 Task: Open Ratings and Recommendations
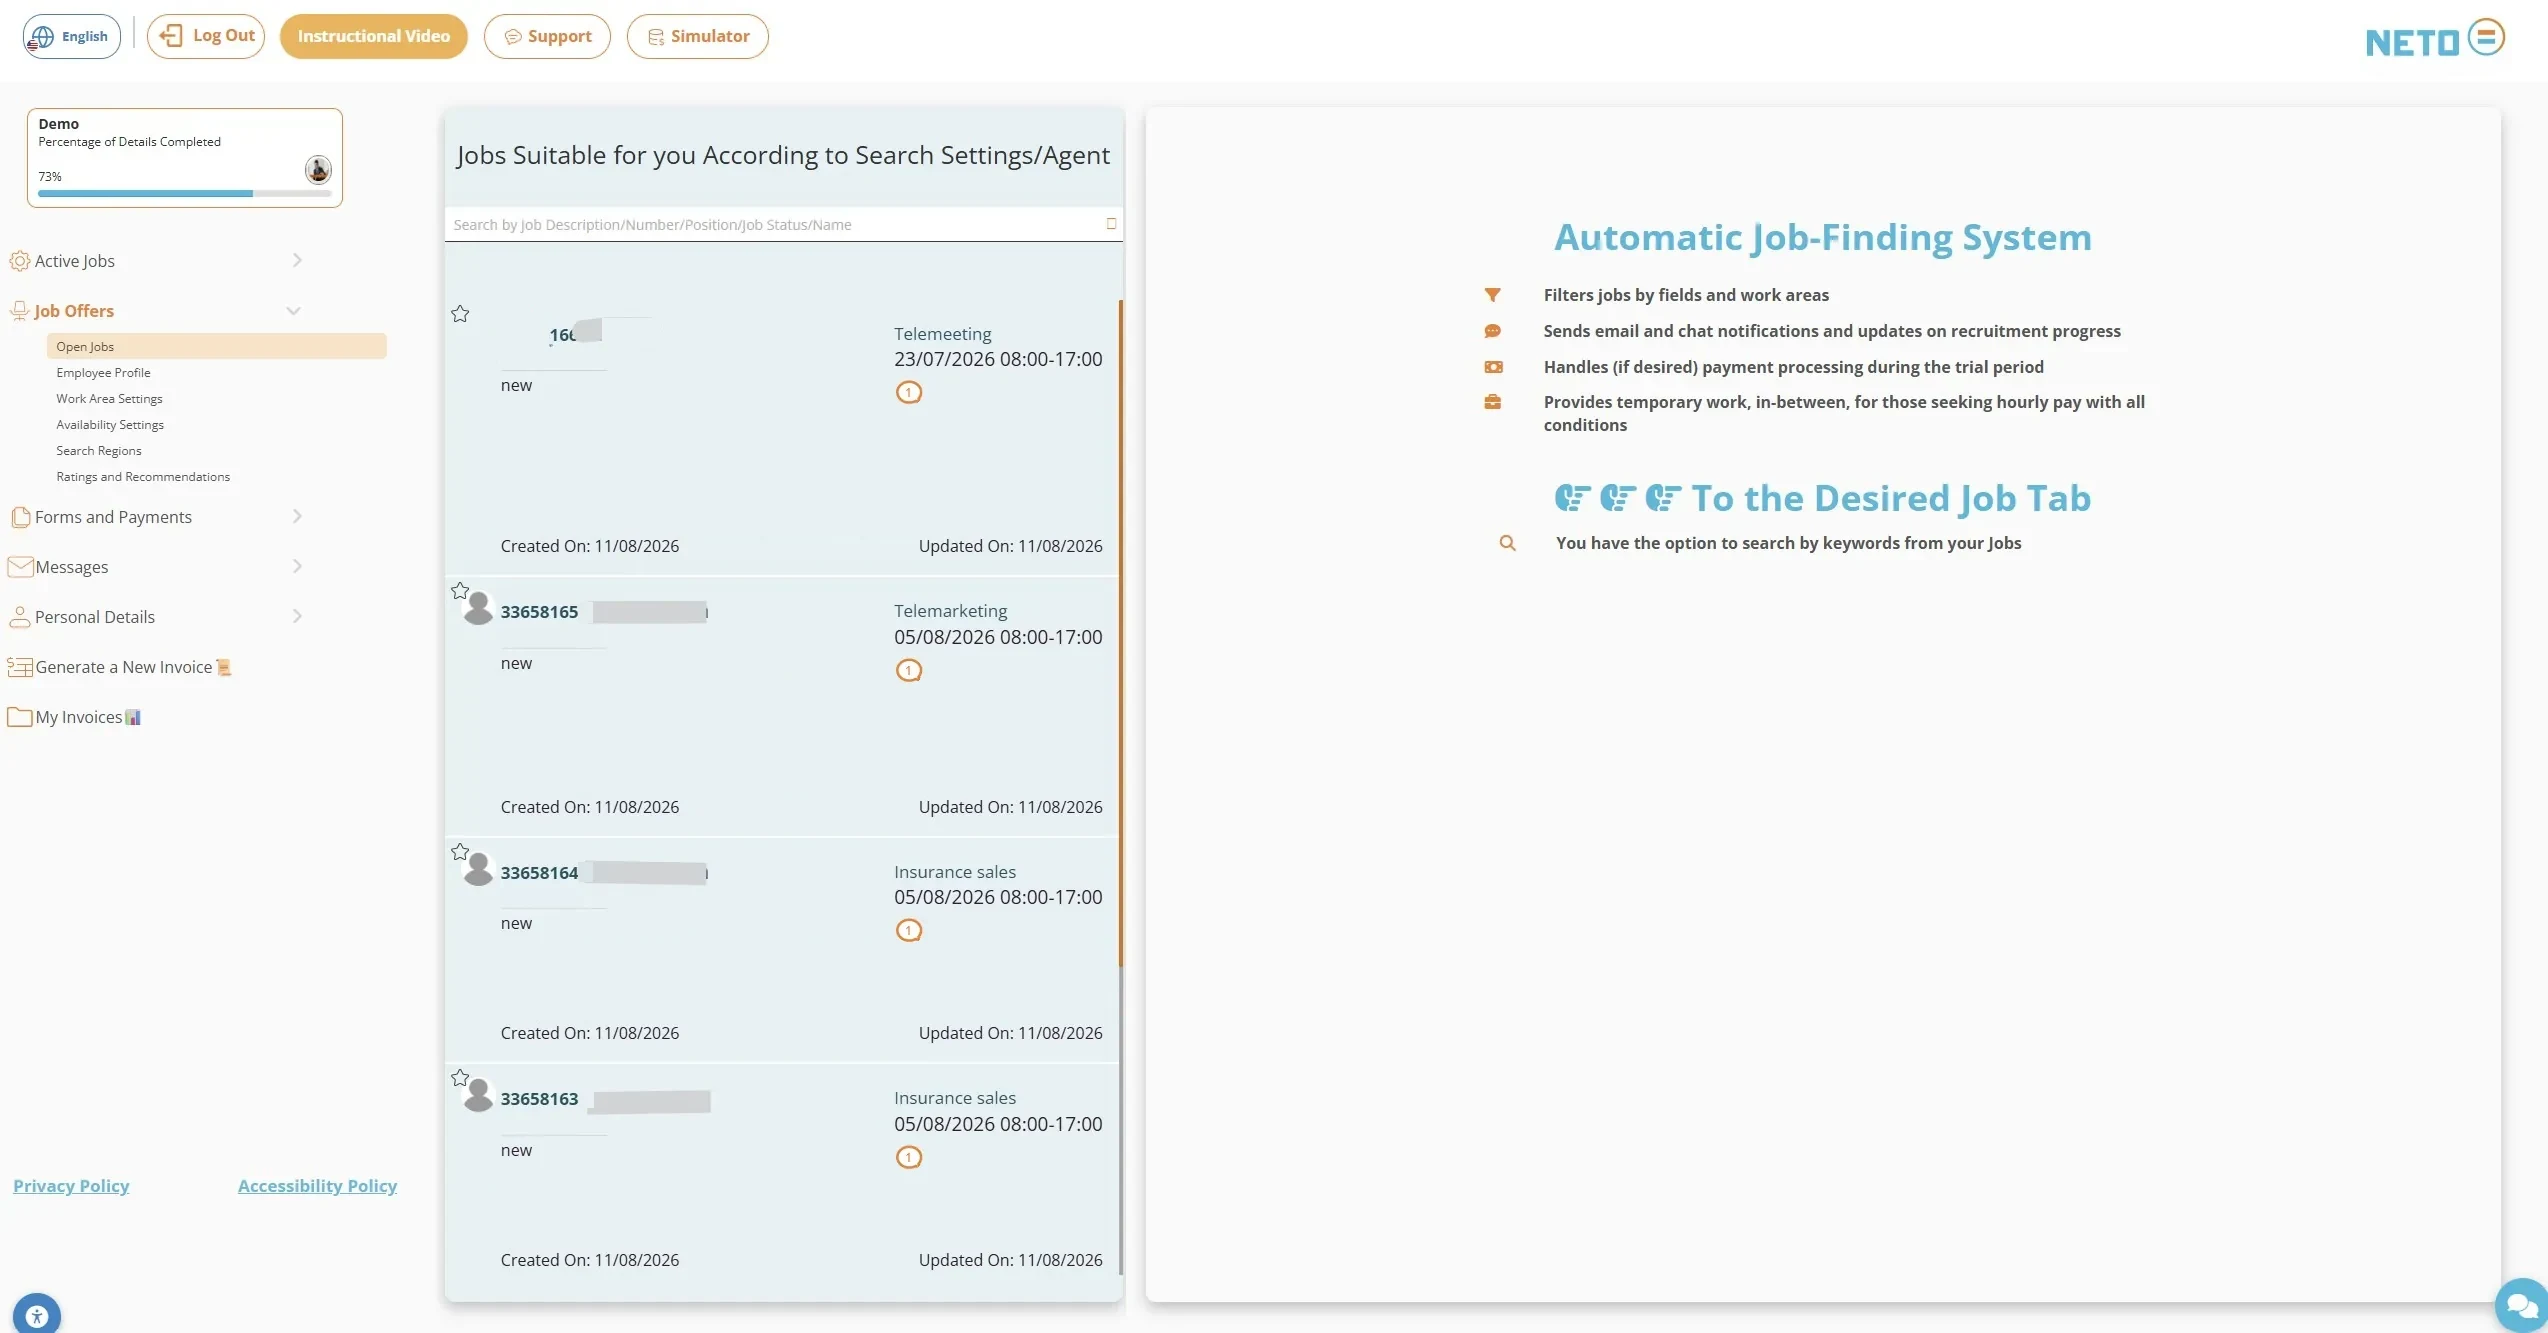143,476
